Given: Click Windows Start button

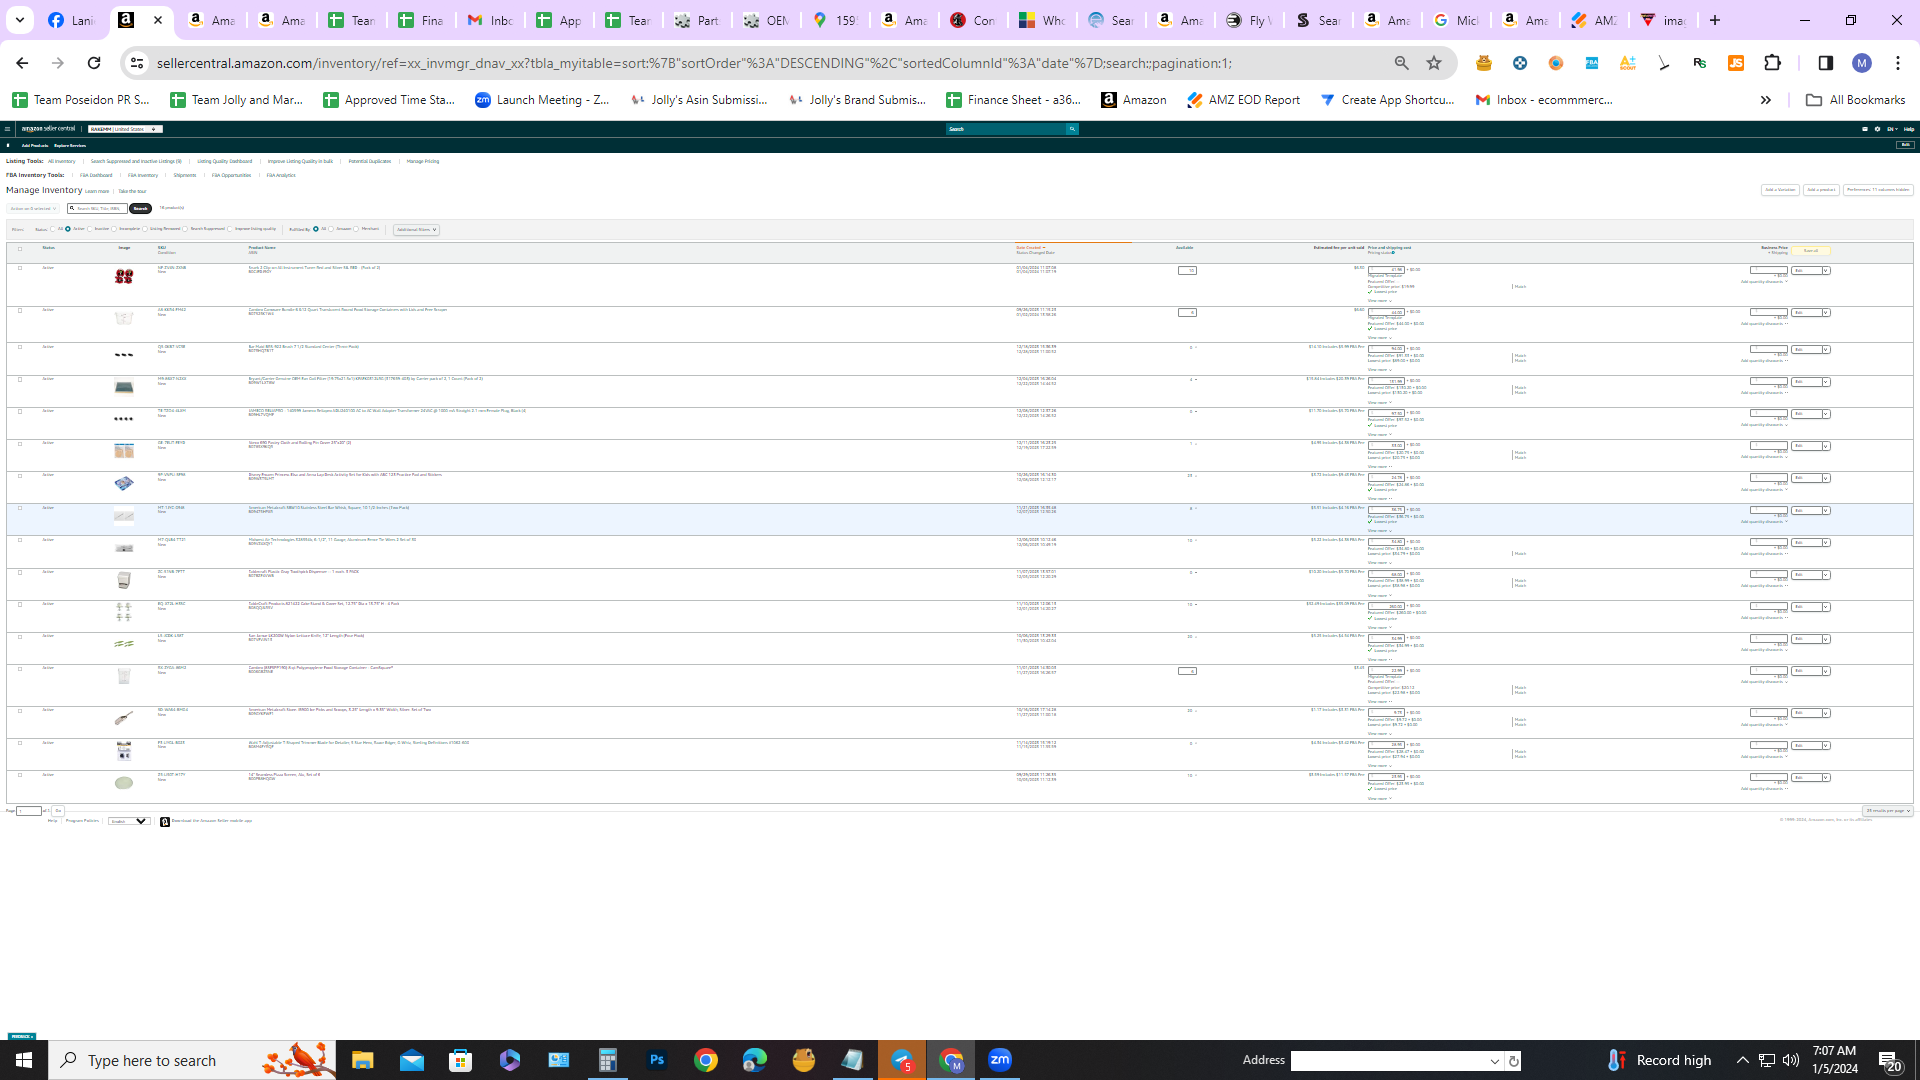Looking at the screenshot, I should click(x=24, y=1060).
